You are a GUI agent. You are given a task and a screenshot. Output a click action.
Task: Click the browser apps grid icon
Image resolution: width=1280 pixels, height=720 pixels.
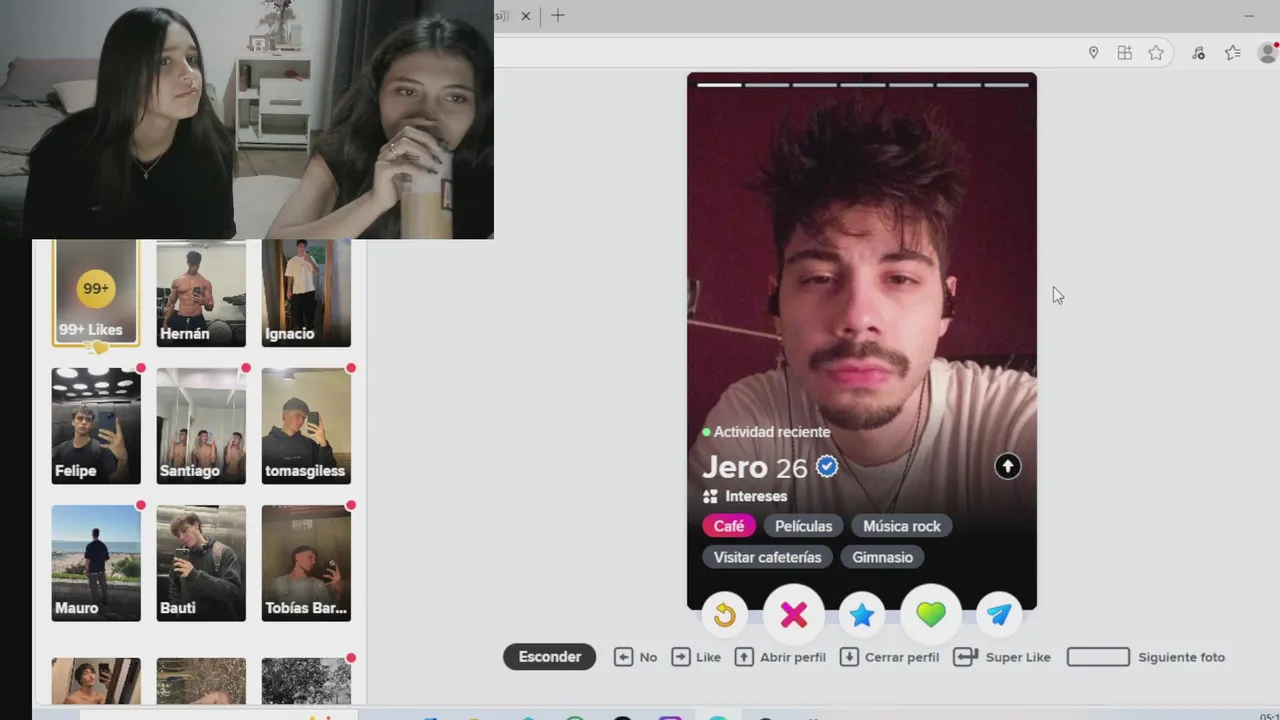point(1125,53)
